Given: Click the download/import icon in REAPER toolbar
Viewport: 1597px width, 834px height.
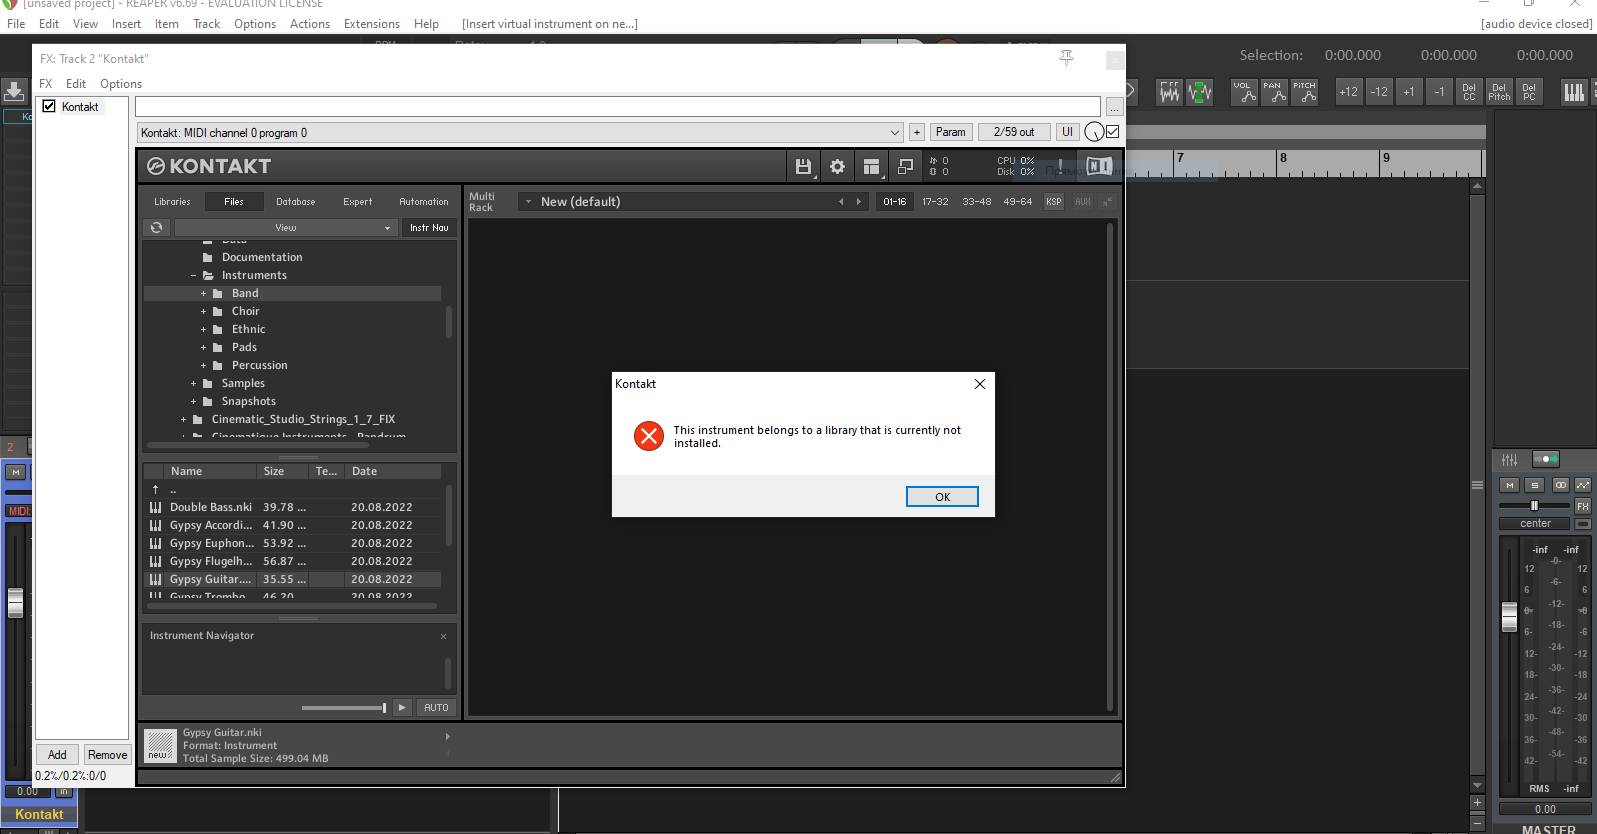Looking at the screenshot, I should coord(14,92).
